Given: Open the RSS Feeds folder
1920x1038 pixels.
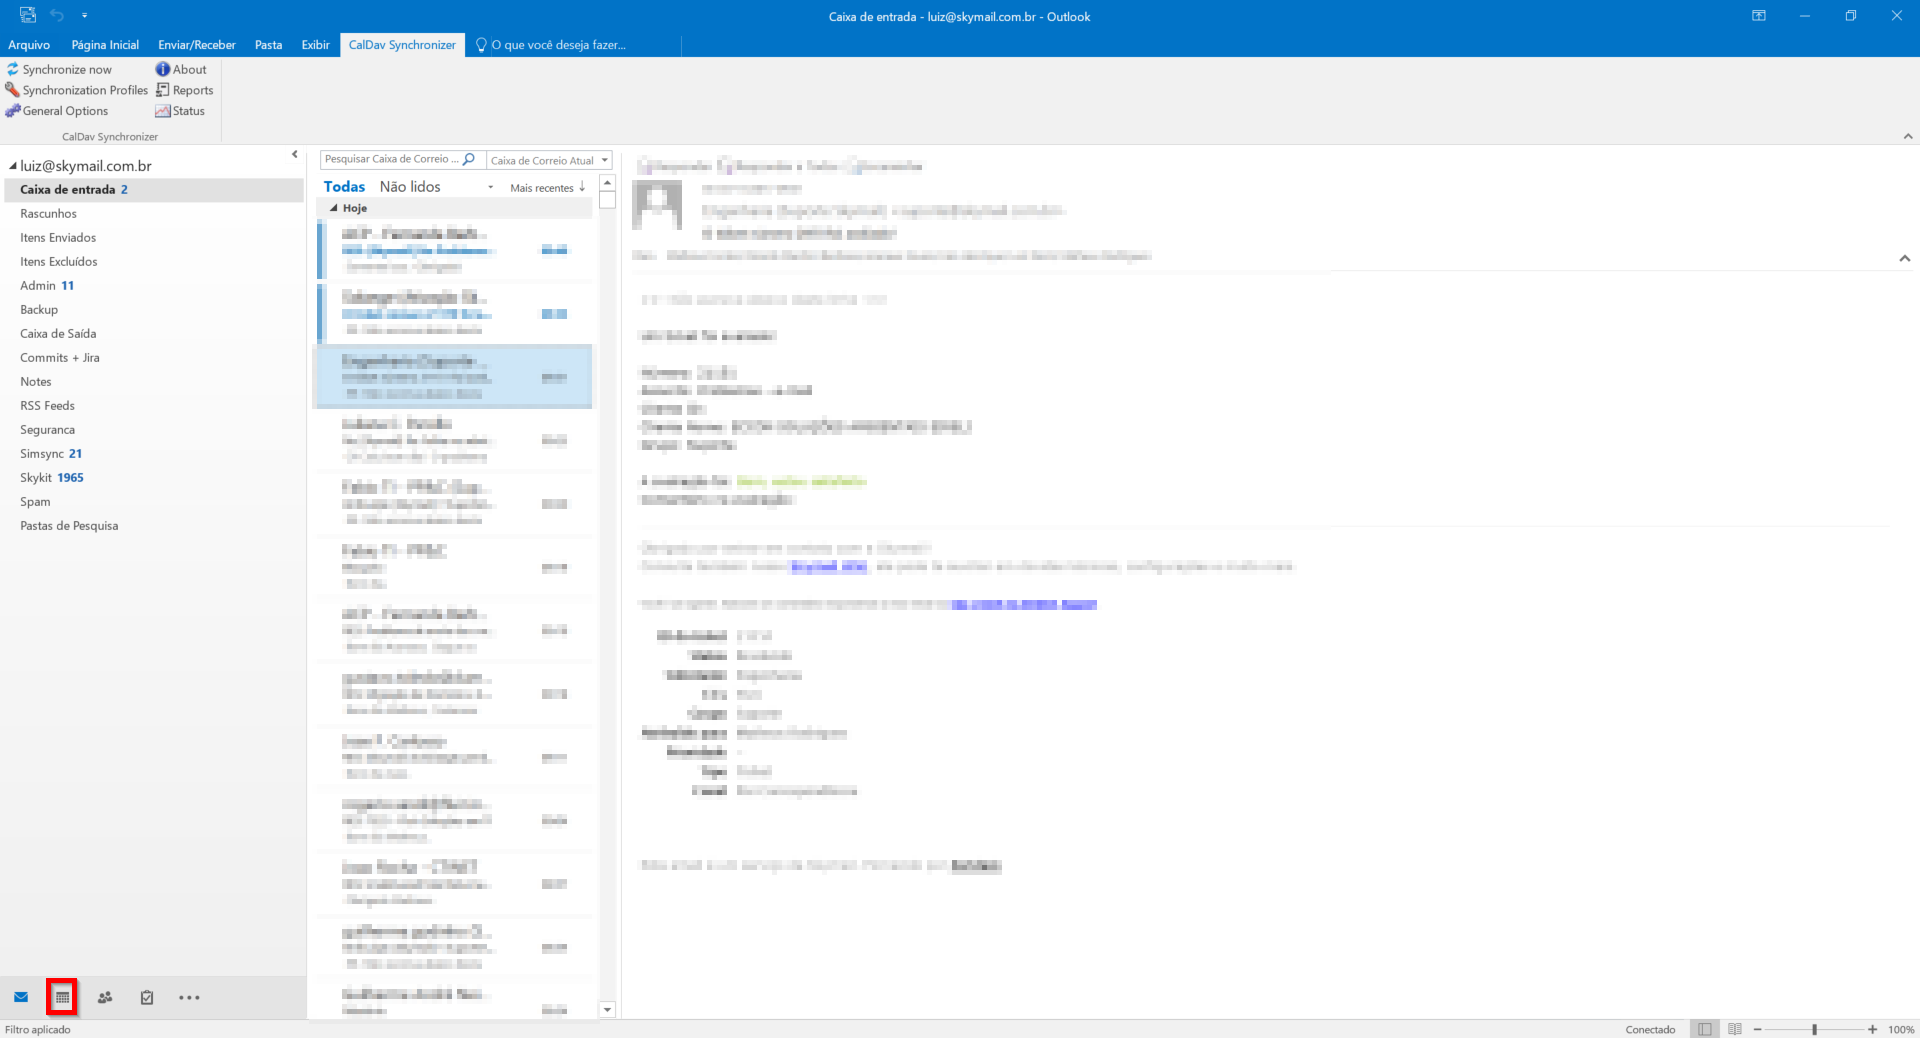Looking at the screenshot, I should coord(154,406).
